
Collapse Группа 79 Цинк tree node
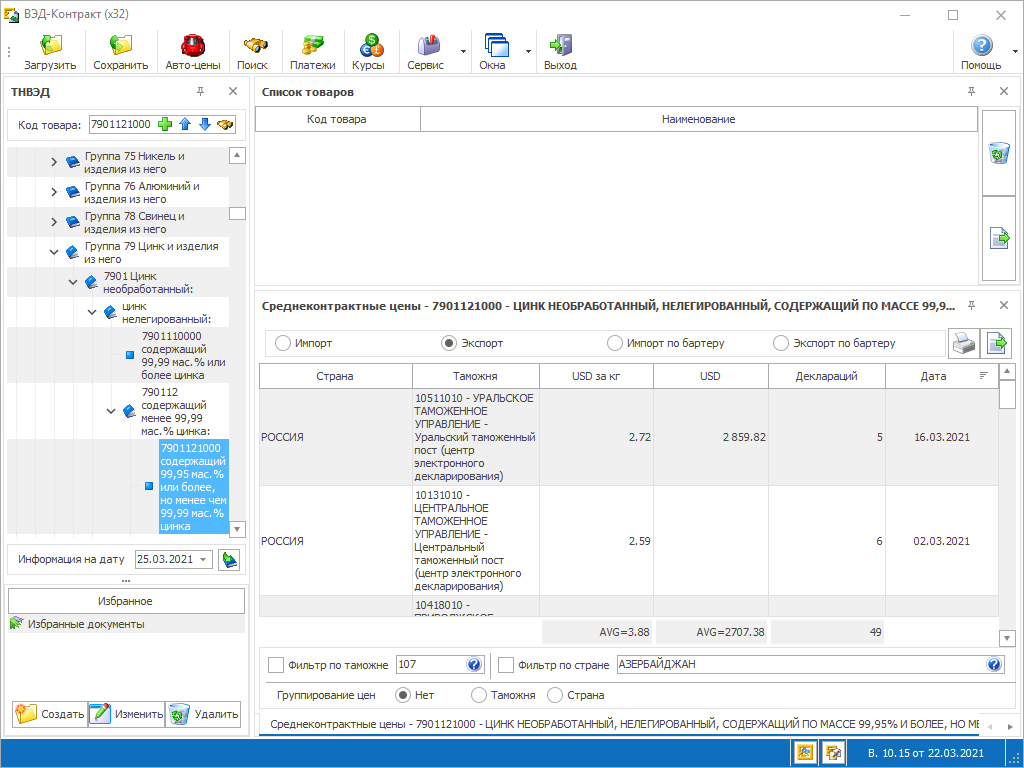coord(54,252)
